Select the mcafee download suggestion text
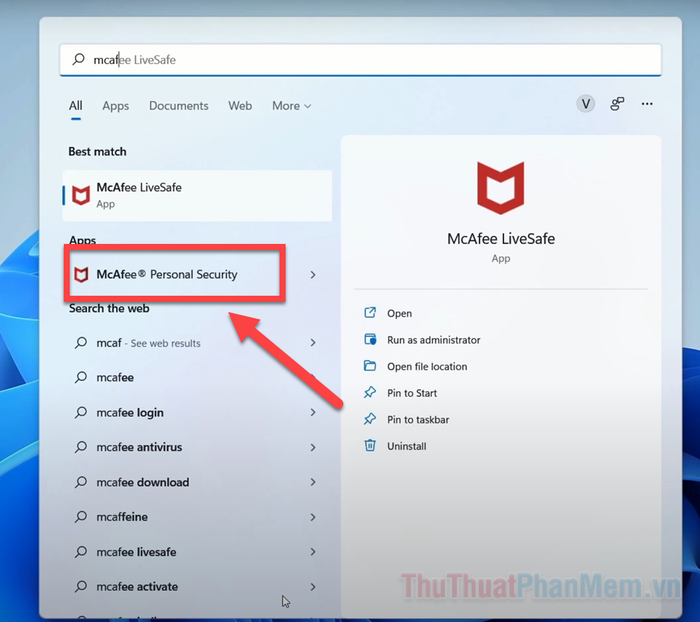The width and height of the screenshot is (700, 622). click(x=142, y=482)
